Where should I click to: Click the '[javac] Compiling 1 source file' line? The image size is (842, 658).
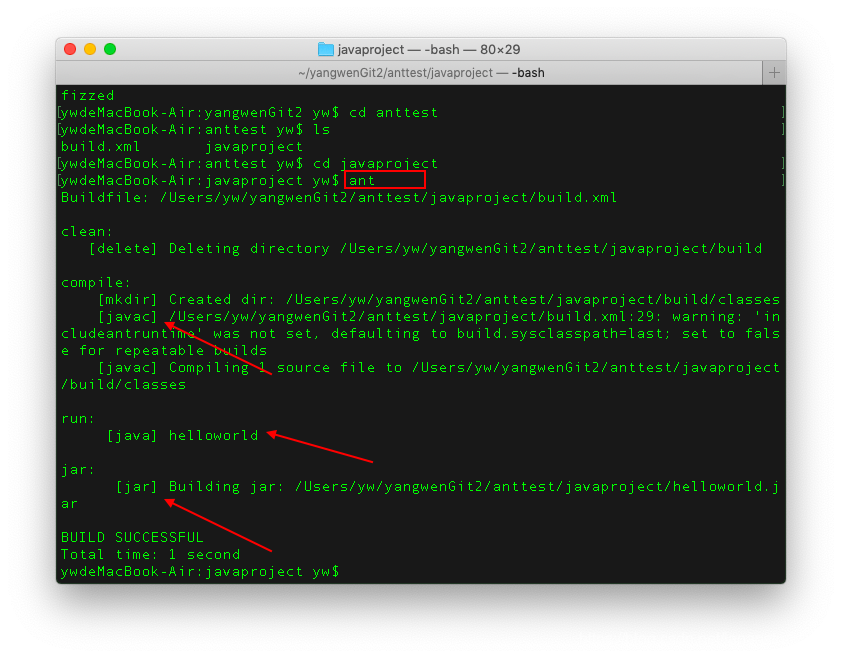click(x=439, y=368)
